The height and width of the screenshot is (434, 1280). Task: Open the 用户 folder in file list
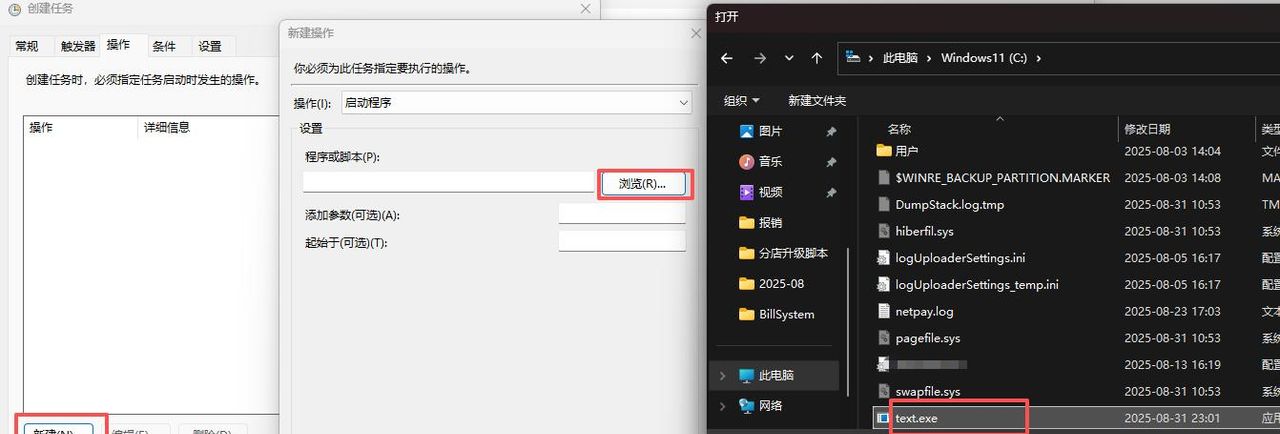906,151
